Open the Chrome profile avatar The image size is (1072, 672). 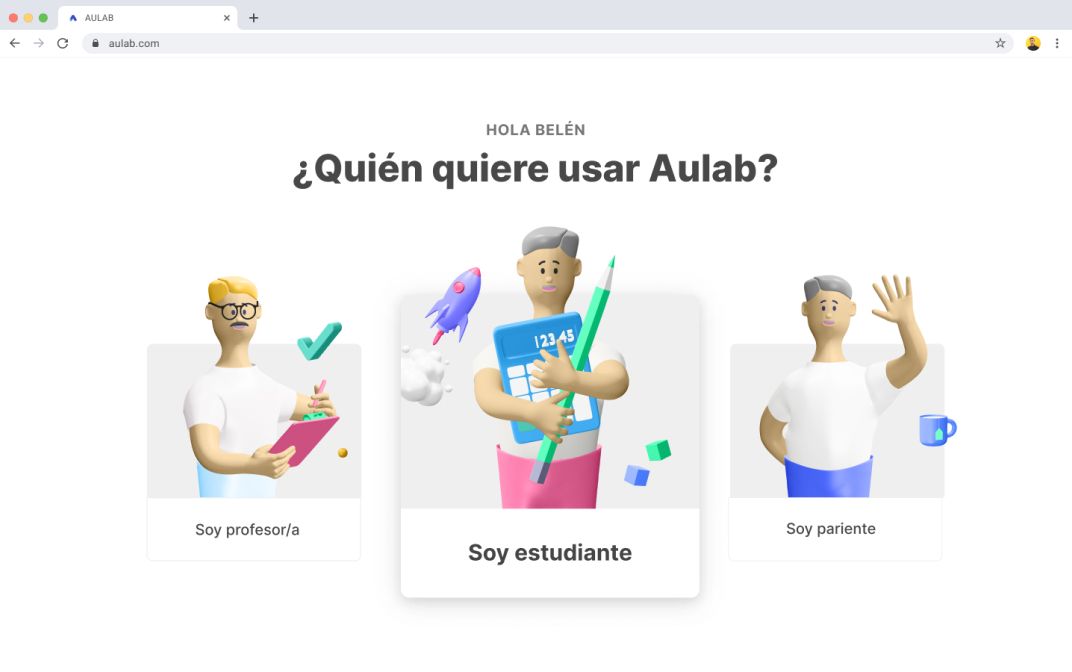tap(1033, 43)
